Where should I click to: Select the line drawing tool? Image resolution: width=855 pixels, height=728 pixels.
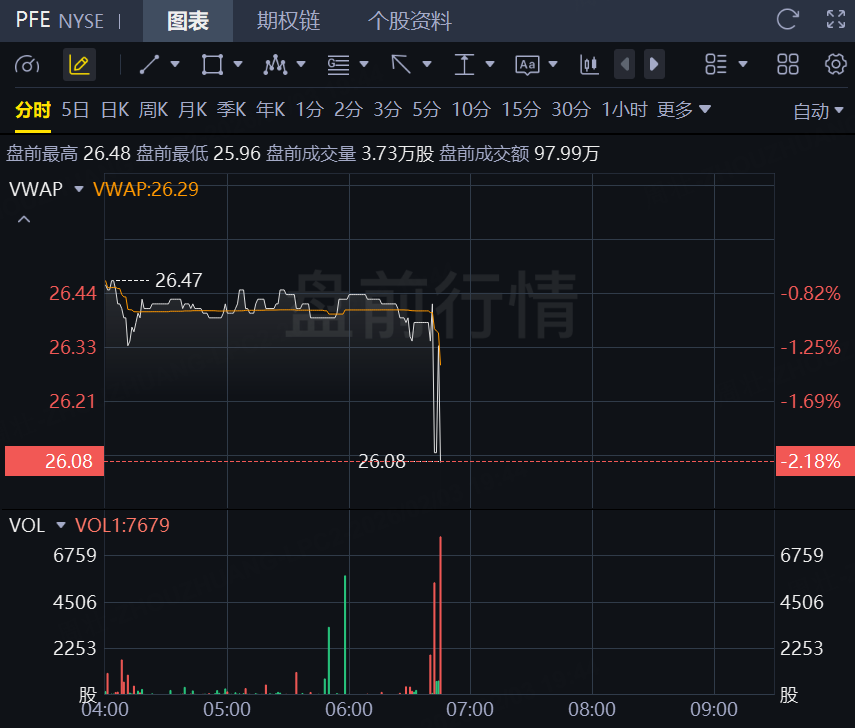[149, 64]
